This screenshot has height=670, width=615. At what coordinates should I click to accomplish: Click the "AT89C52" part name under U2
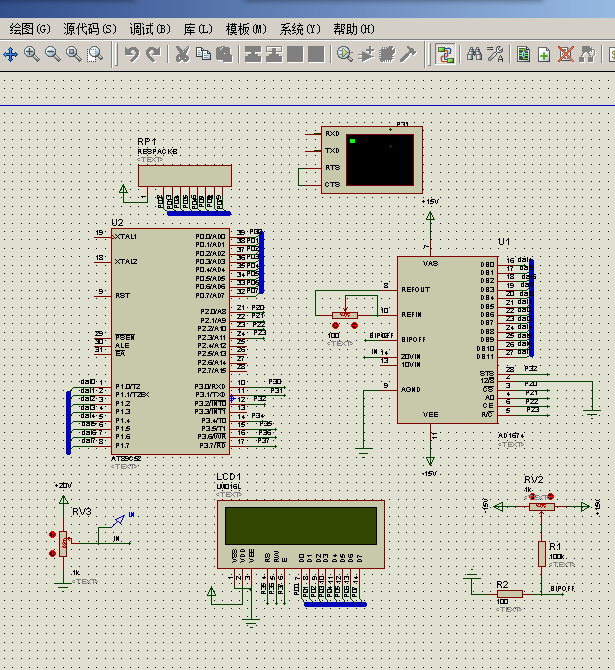click(x=126, y=459)
